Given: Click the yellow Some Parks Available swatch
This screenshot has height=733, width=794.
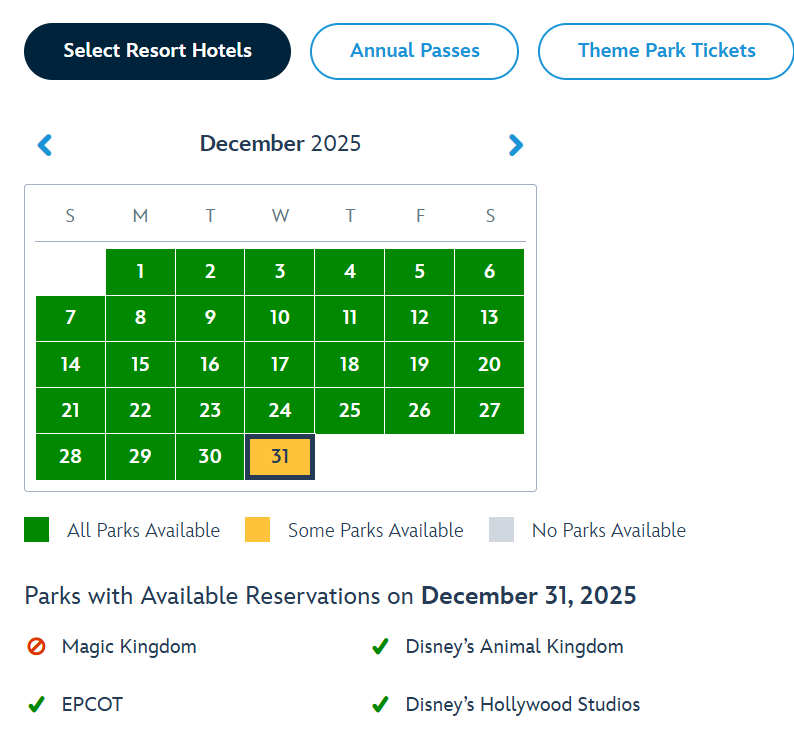Looking at the screenshot, I should coord(257,530).
